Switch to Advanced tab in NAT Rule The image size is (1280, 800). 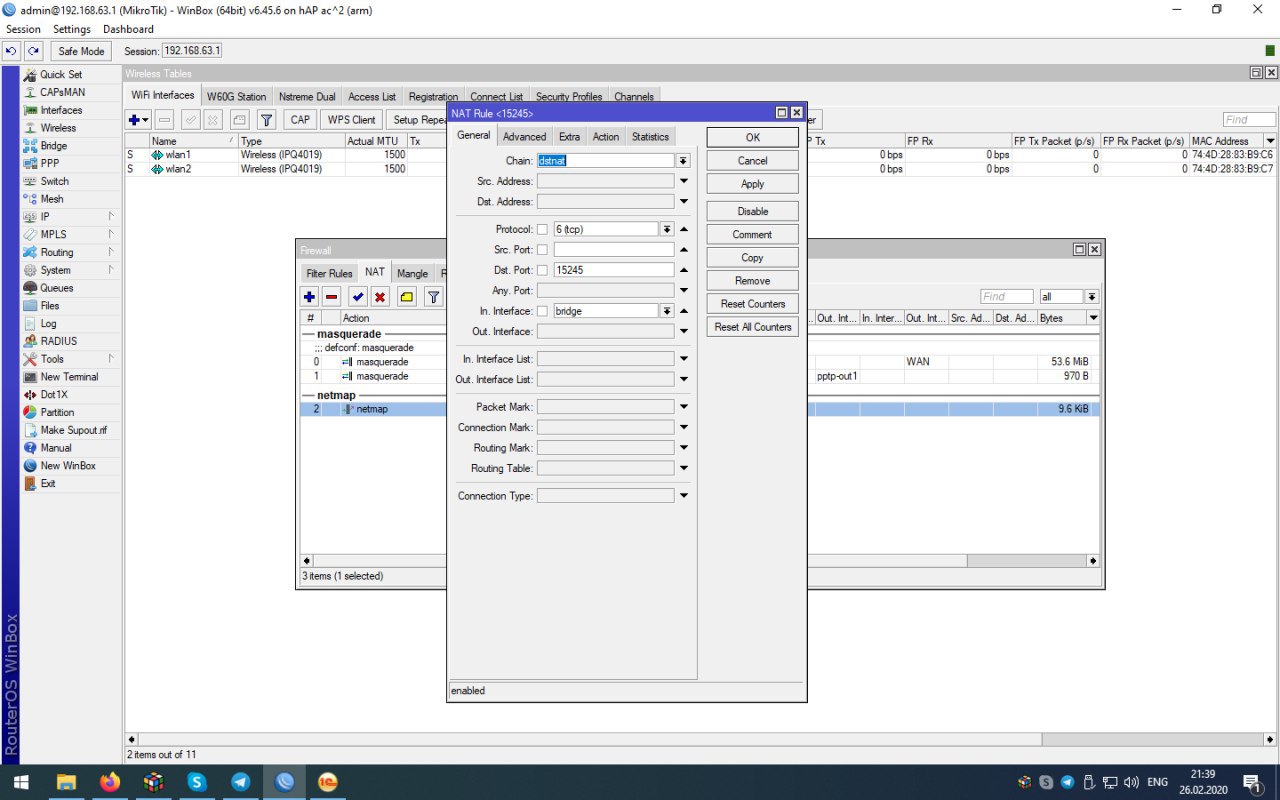[x=524, y=137]
